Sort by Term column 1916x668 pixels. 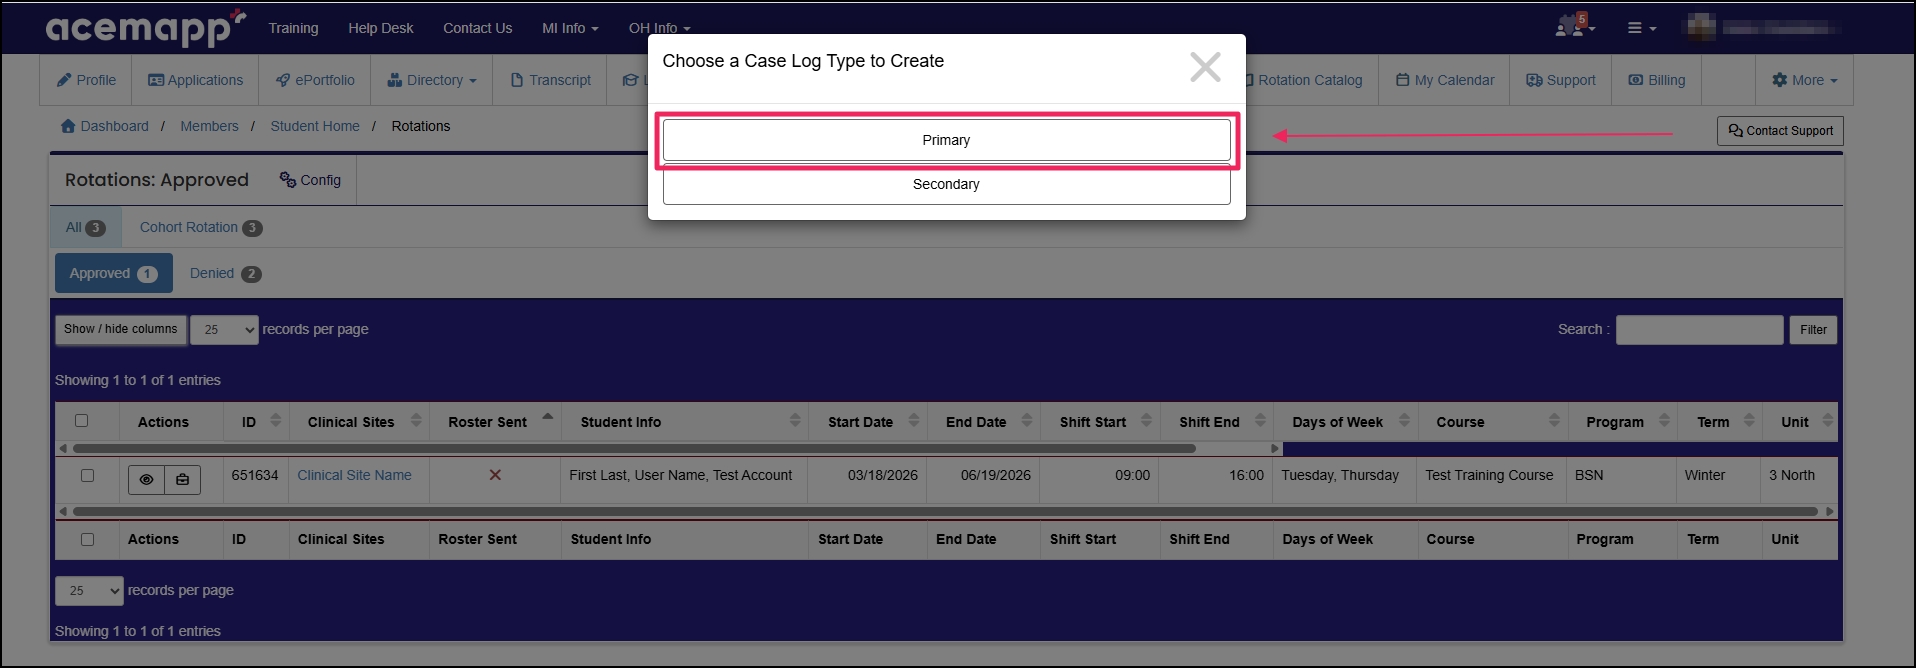1749,421
